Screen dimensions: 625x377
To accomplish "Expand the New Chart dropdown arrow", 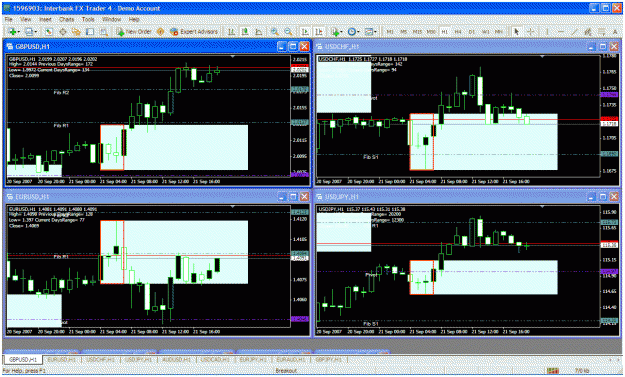I will tap(19, 32).
